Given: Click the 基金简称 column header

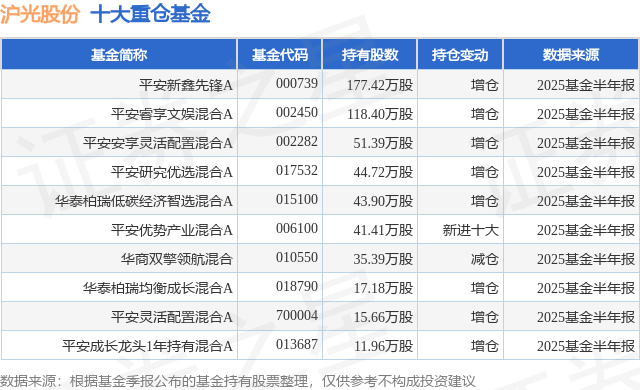Looking at the screenshot, I should 119,55.
